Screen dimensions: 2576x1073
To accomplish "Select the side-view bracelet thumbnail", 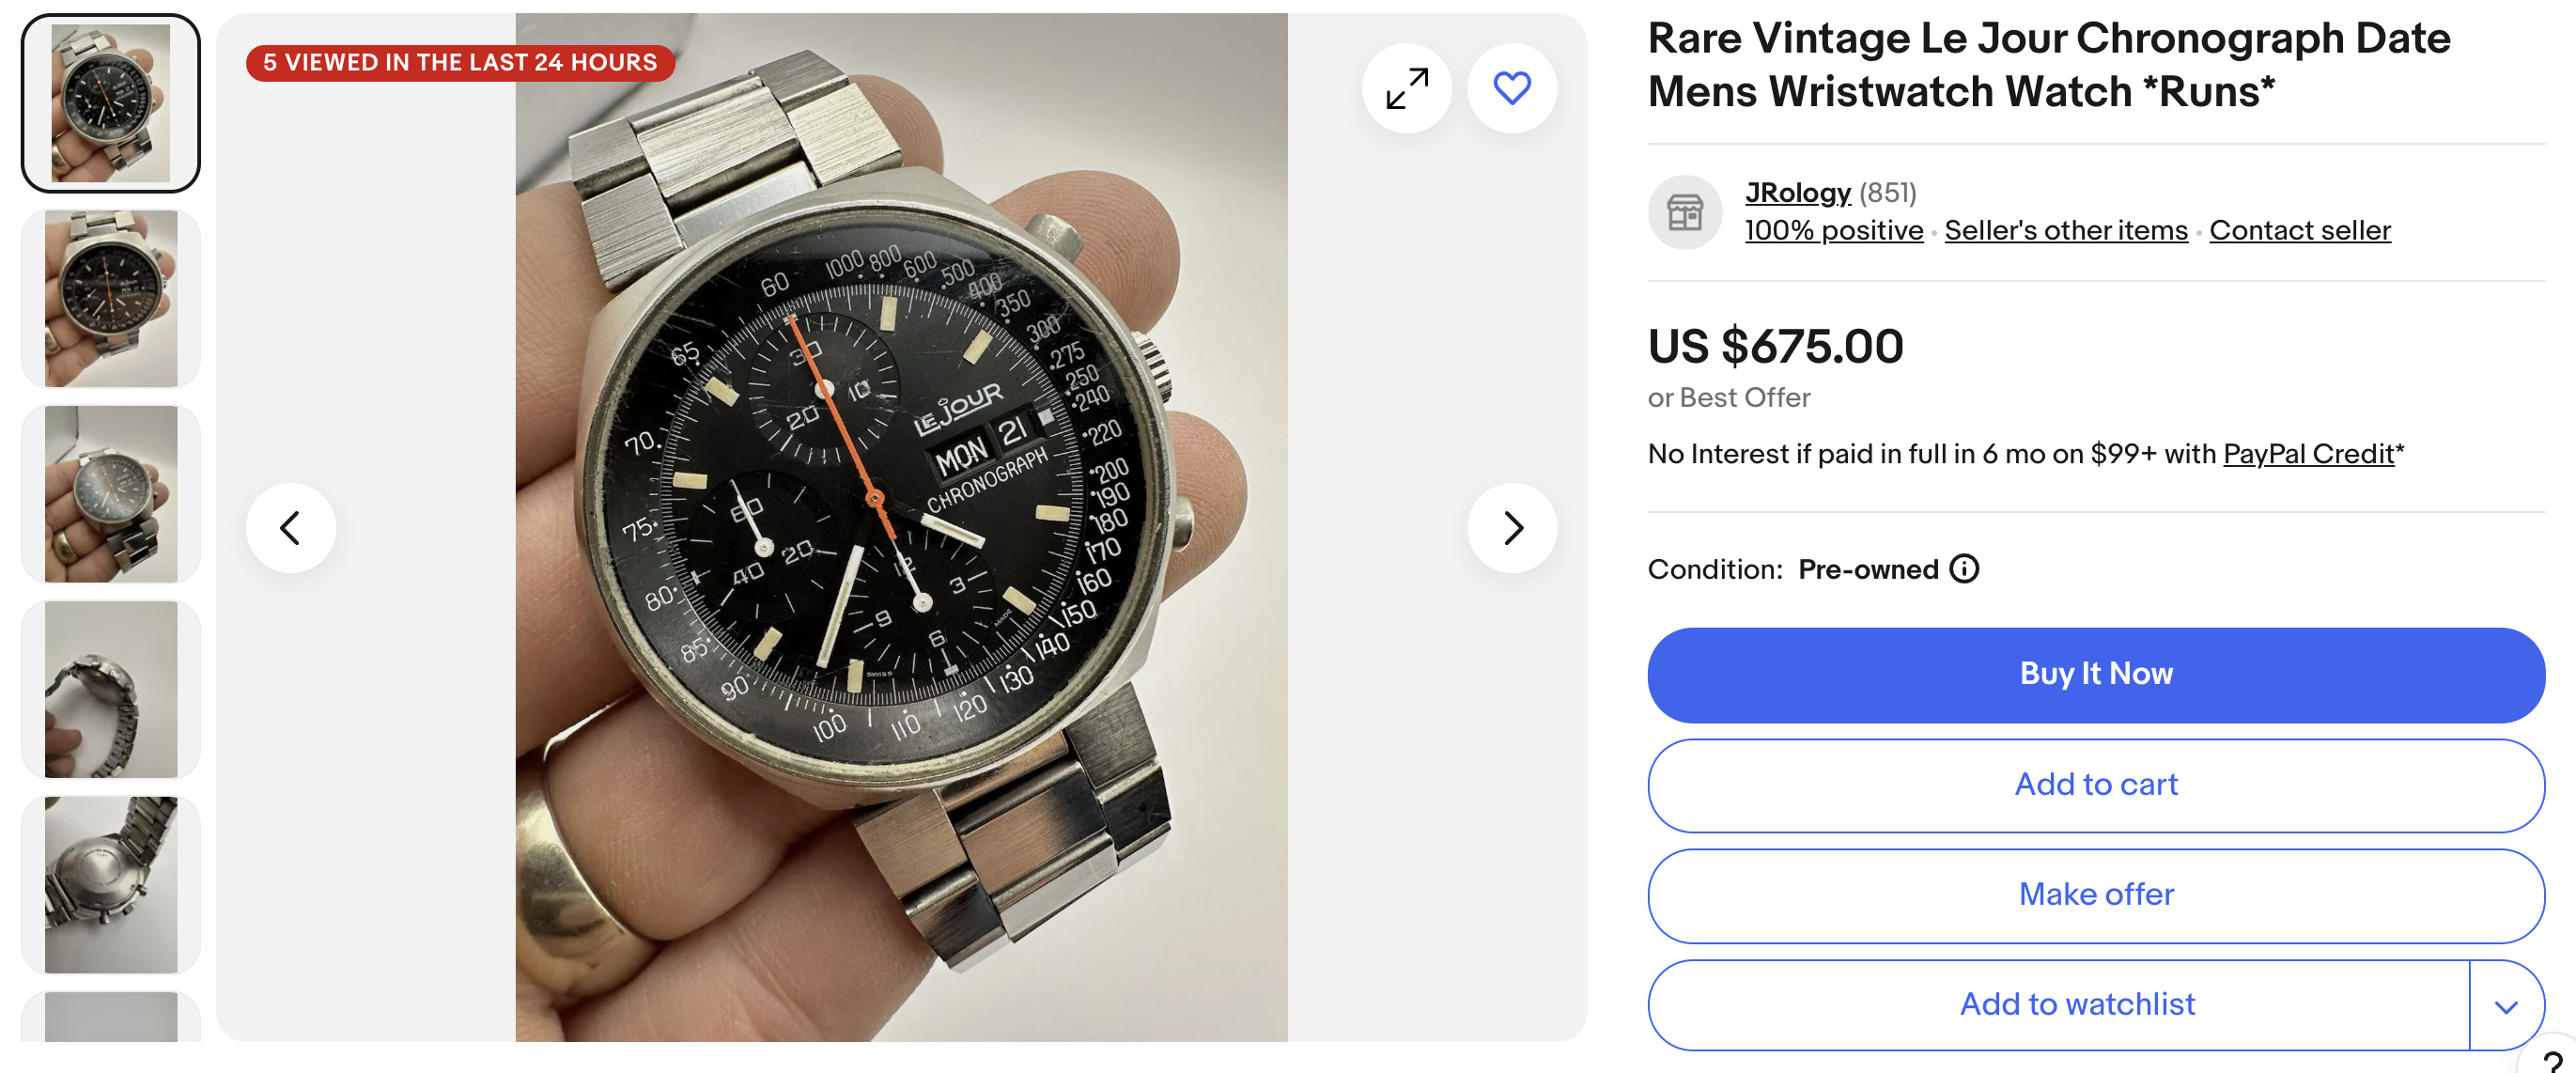I will pos(111,689).
